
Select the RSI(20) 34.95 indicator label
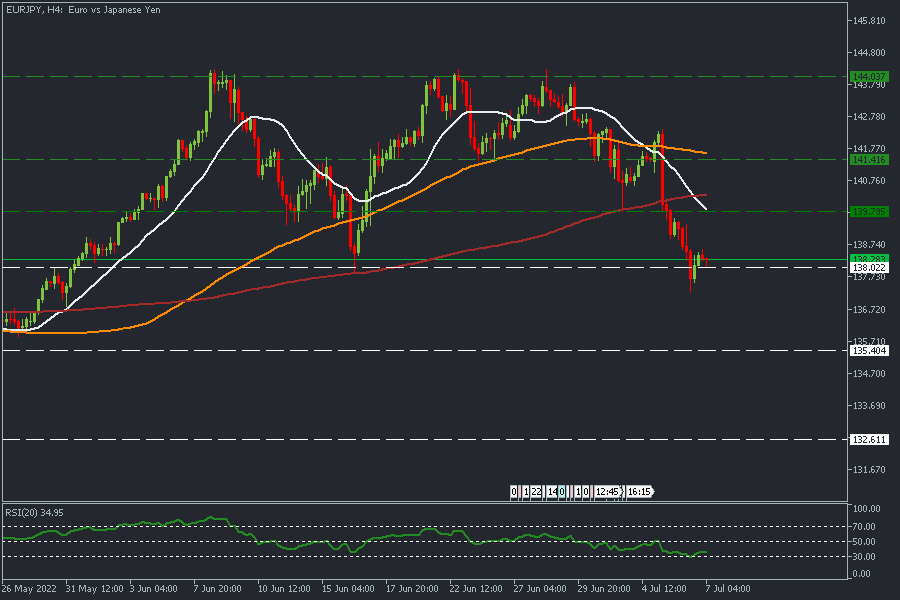point(35,512)
